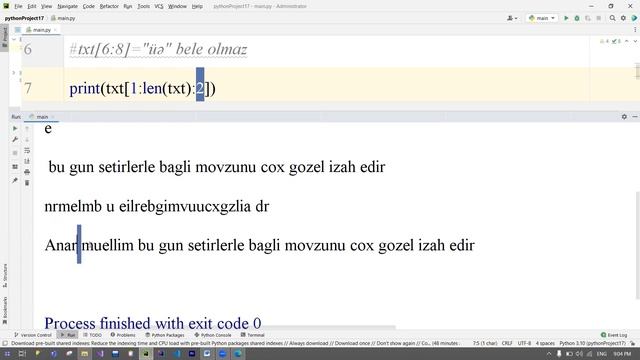Image resolution: width=640 pixels, height=360 pixels.
Task: Clear console output with trash icon
Action: pos(27,183)
